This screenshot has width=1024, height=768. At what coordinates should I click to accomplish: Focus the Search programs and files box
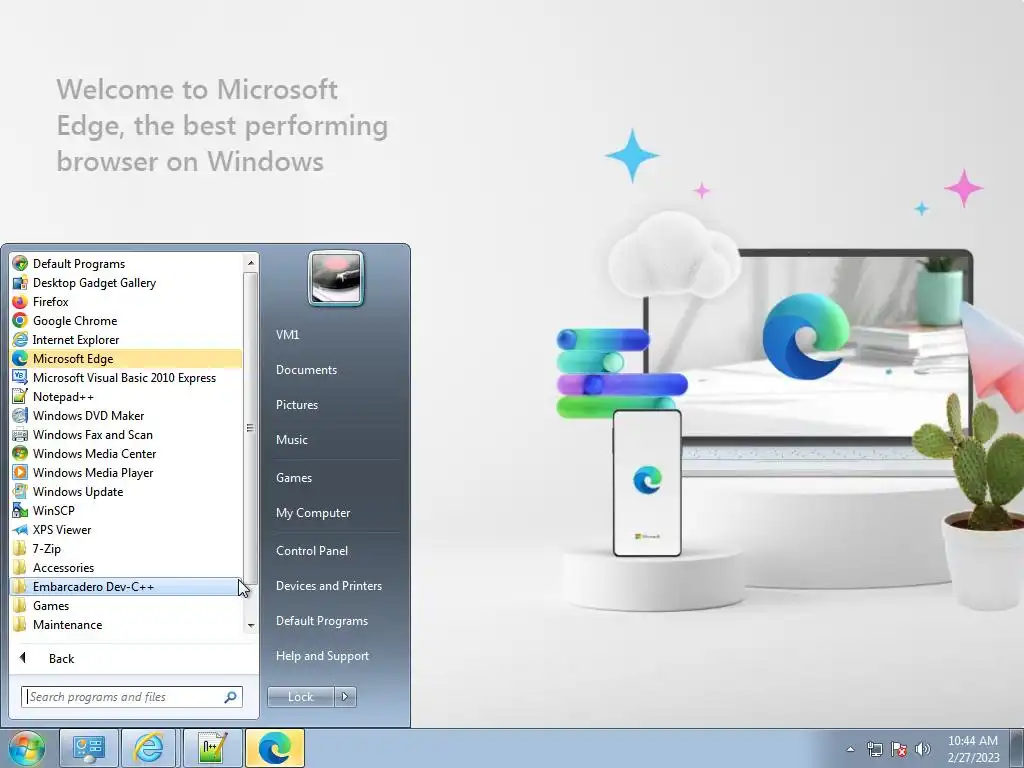[x=124, y=697]
